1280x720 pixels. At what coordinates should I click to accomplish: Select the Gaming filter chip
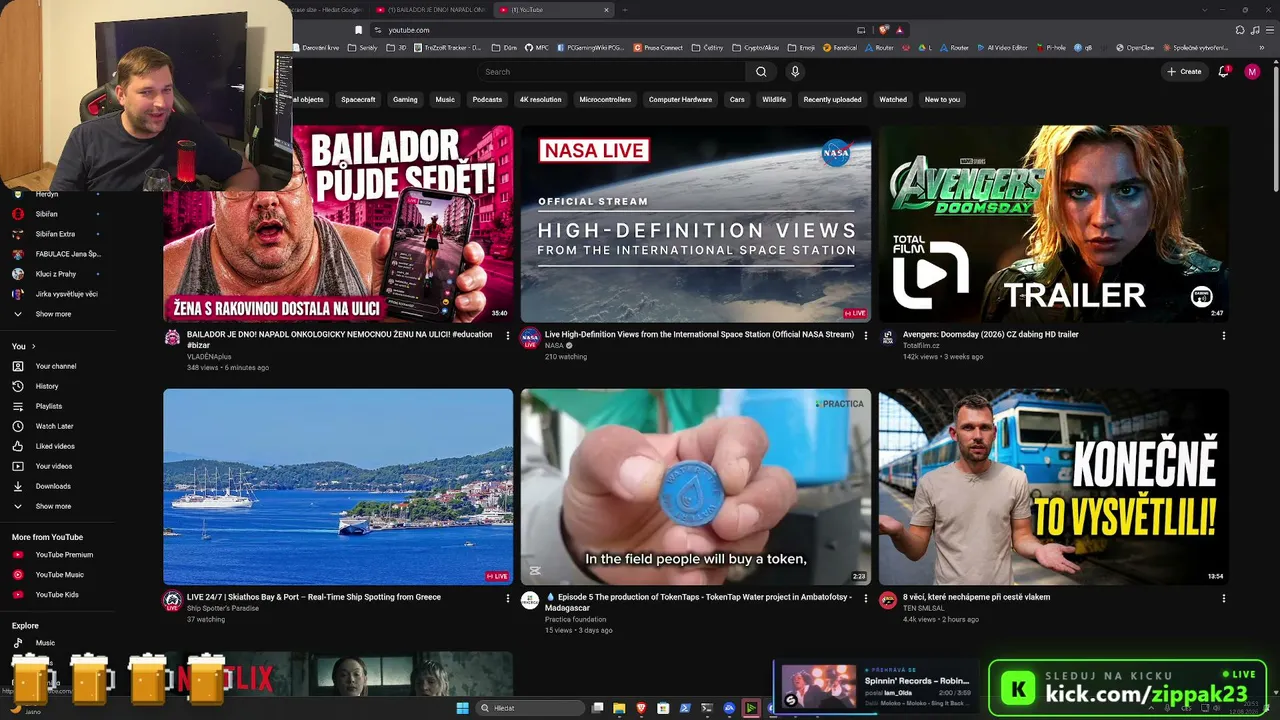click(405, 100)
